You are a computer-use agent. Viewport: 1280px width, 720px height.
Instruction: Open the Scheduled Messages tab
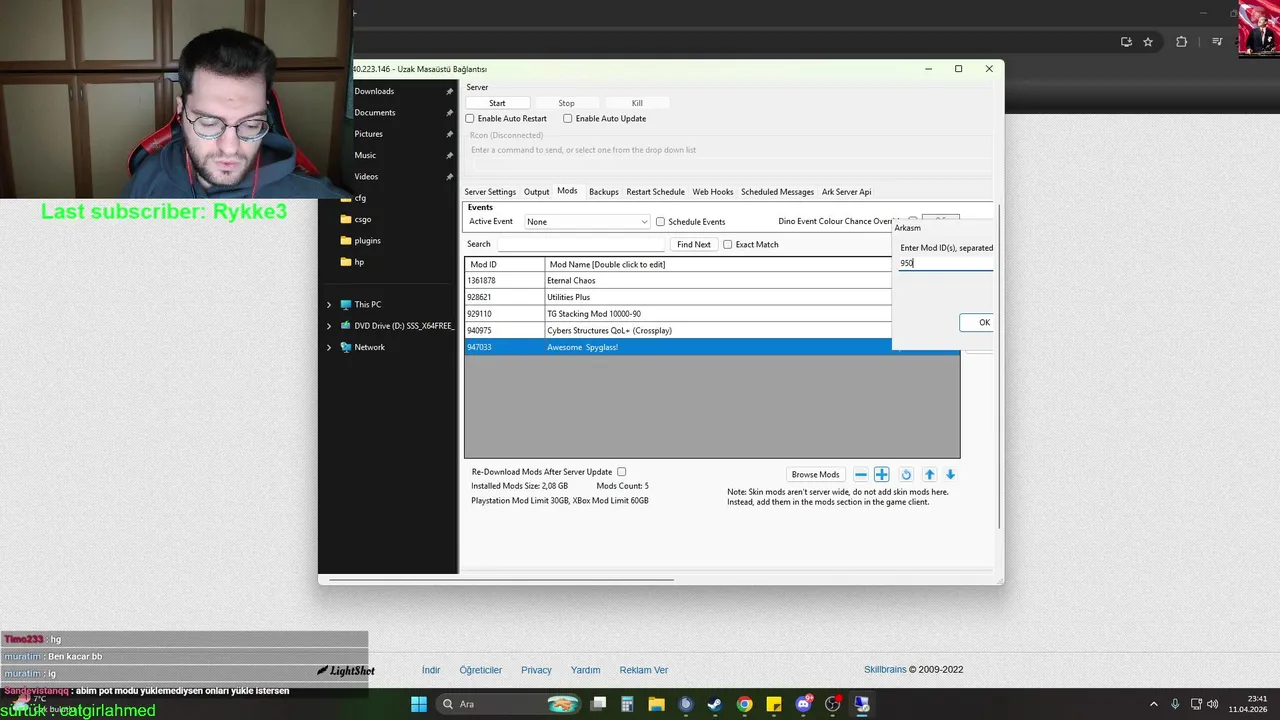coord(777,192)
